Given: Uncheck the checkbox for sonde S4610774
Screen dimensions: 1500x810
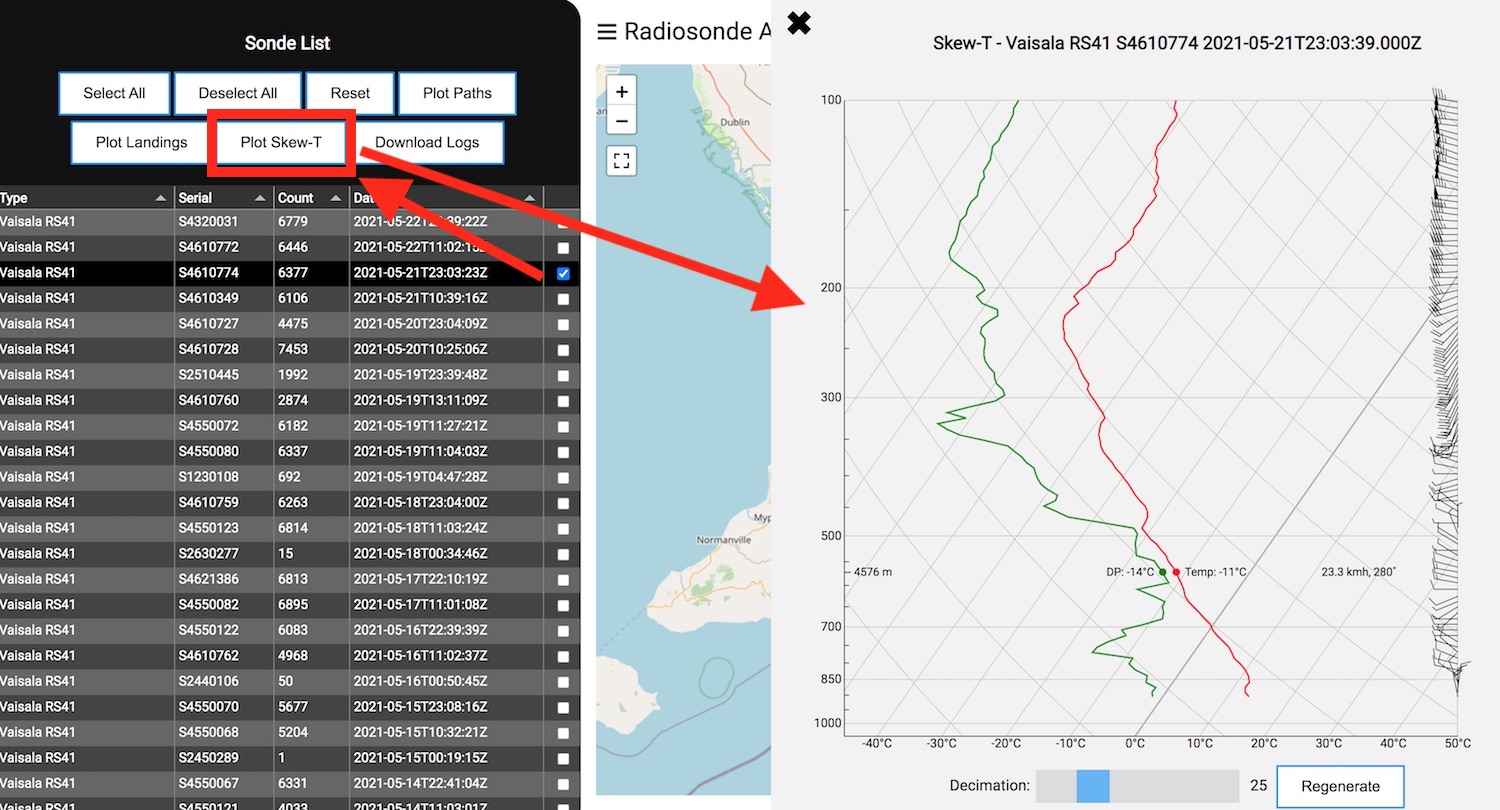Looking at the screenshot, I should pos(562,273).
